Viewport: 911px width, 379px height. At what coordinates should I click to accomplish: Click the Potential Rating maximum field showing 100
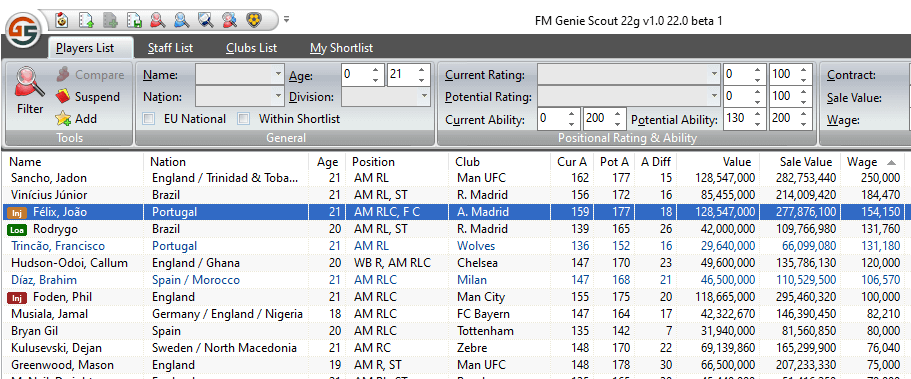tap(790, 96)
